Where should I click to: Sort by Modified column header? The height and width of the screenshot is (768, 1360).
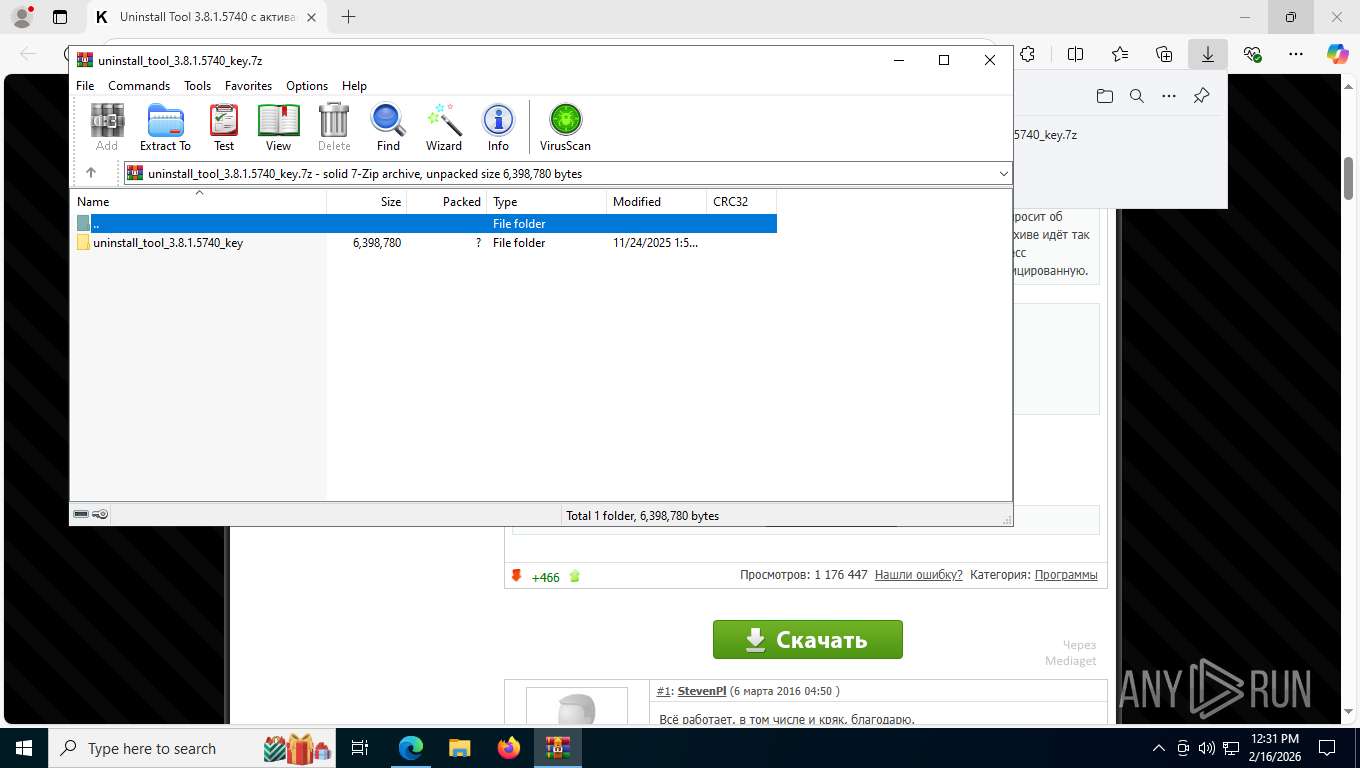(x=656, y=201)
